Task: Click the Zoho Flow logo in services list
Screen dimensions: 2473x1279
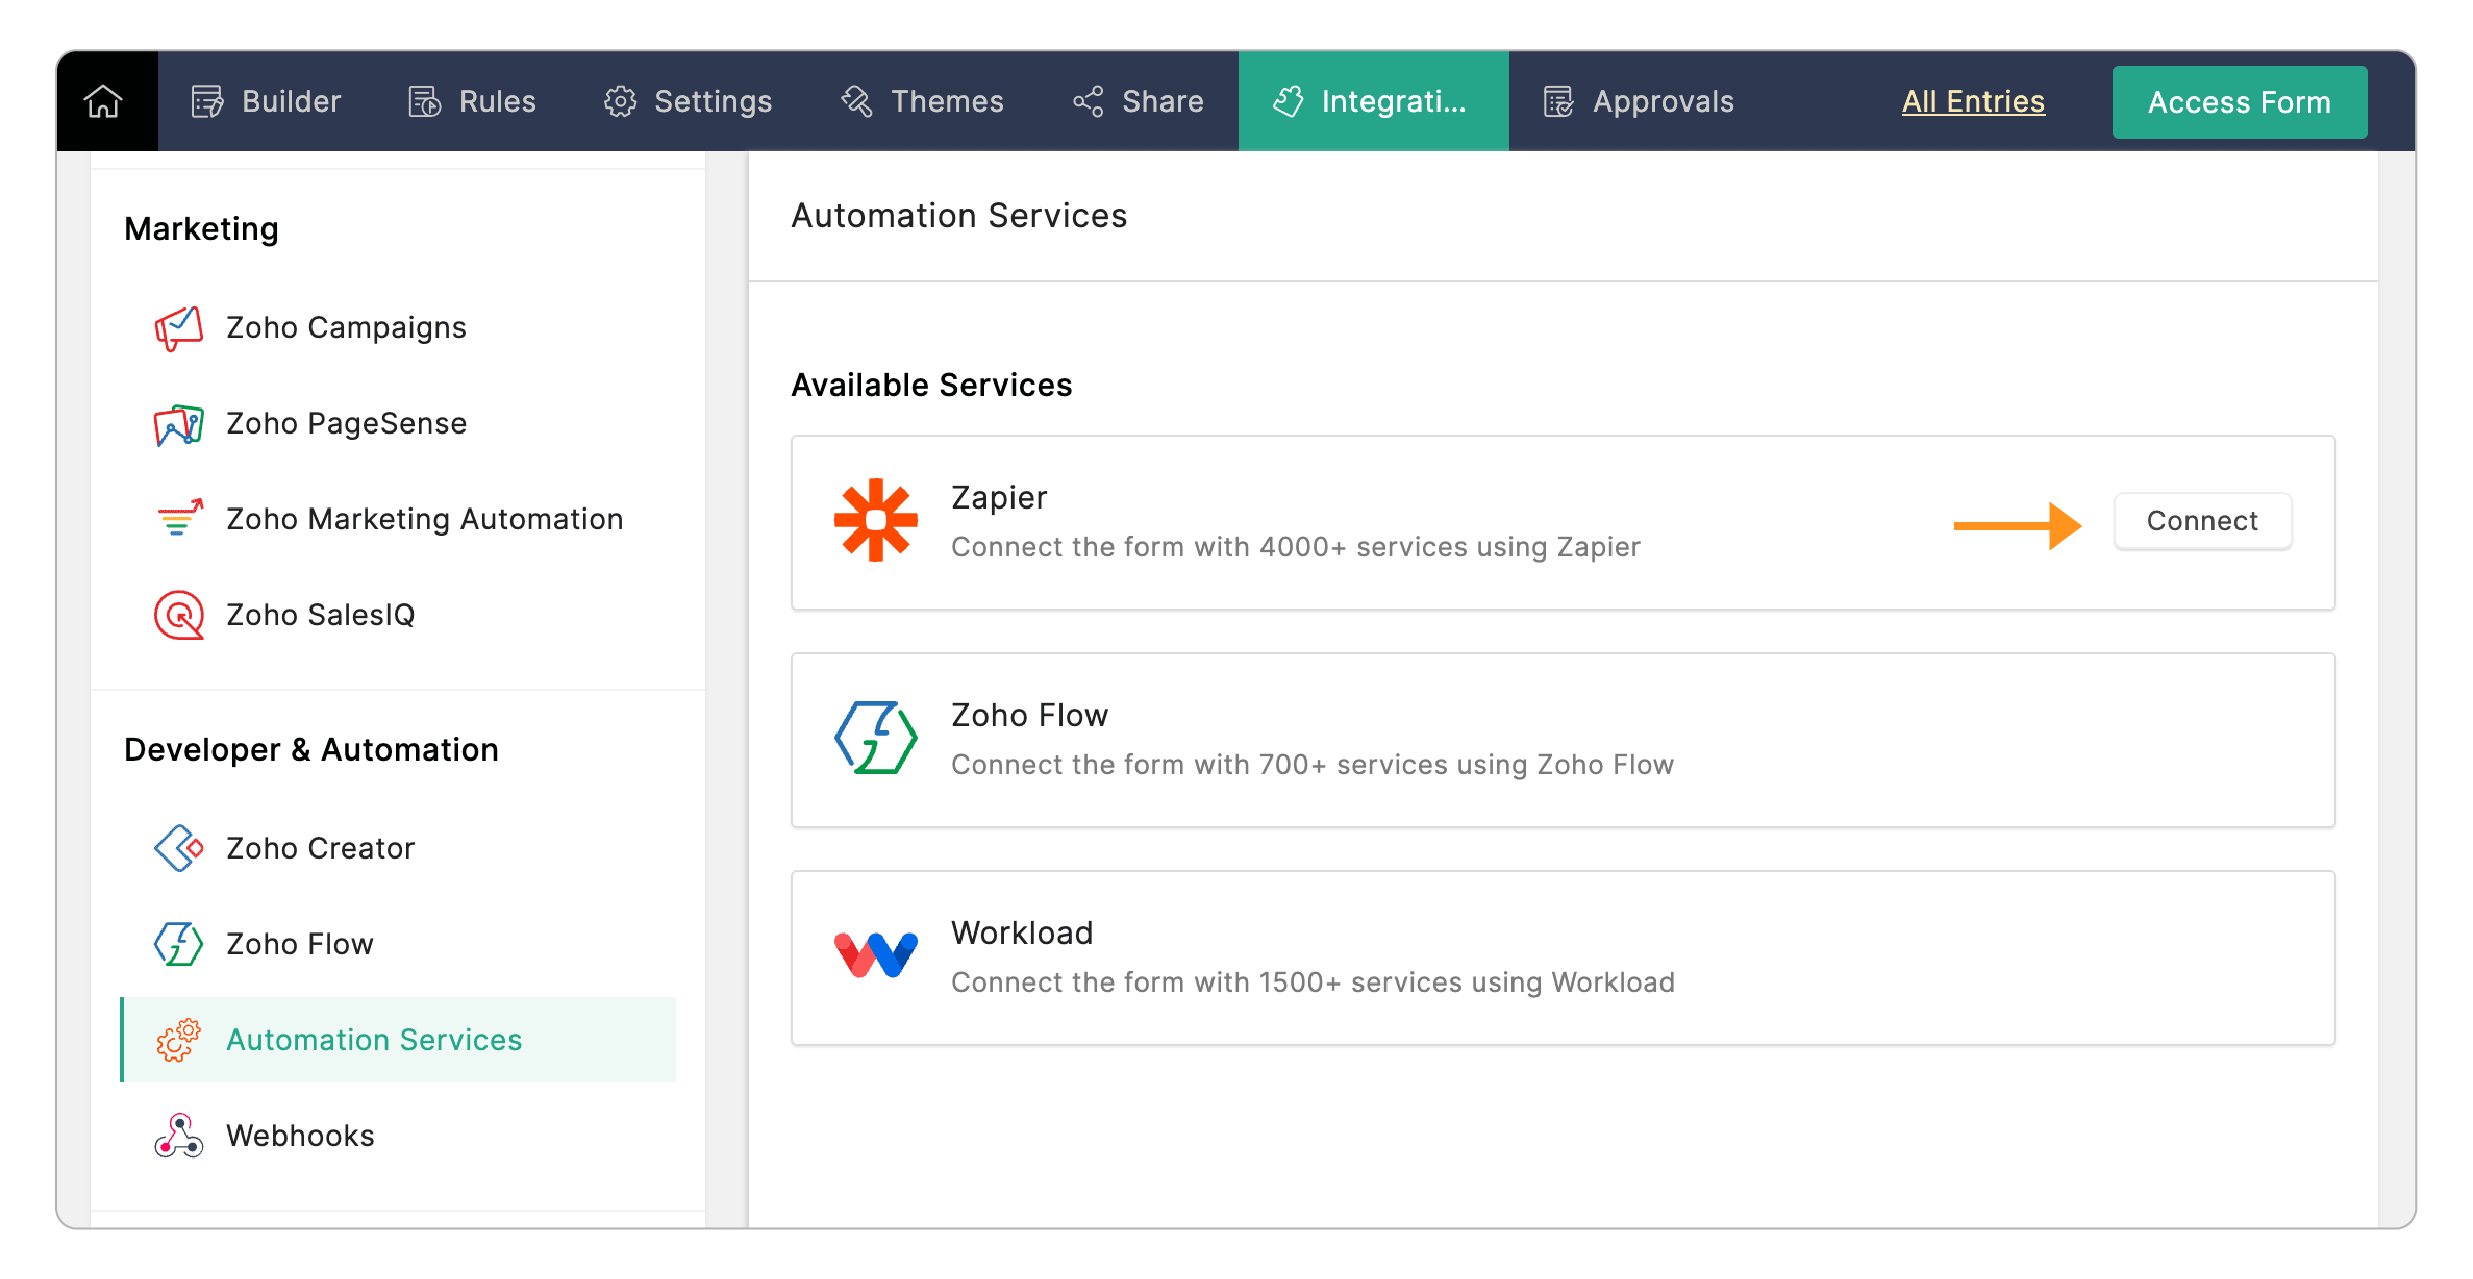Action: [875, 738]
